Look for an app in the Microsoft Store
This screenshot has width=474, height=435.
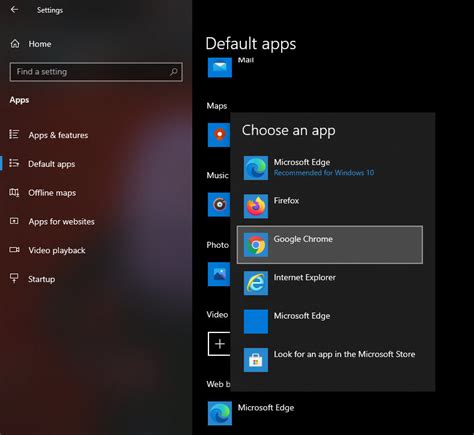(330, 360)
